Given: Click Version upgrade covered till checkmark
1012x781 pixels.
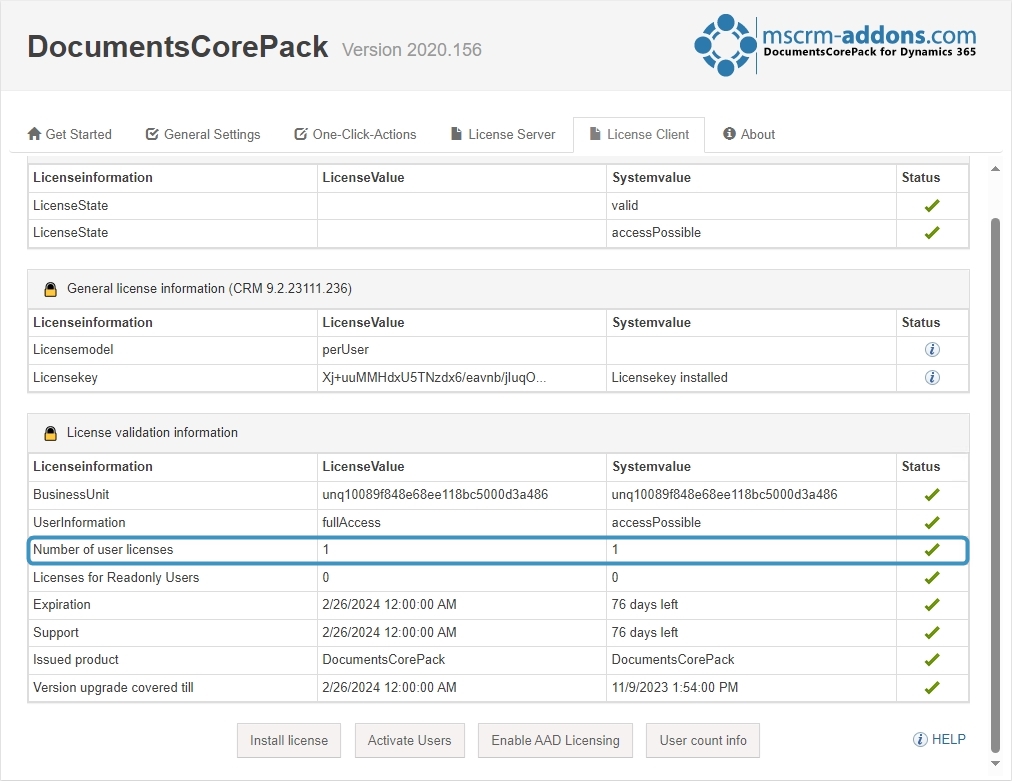Looking at the screenshot, I should point(932,688).
